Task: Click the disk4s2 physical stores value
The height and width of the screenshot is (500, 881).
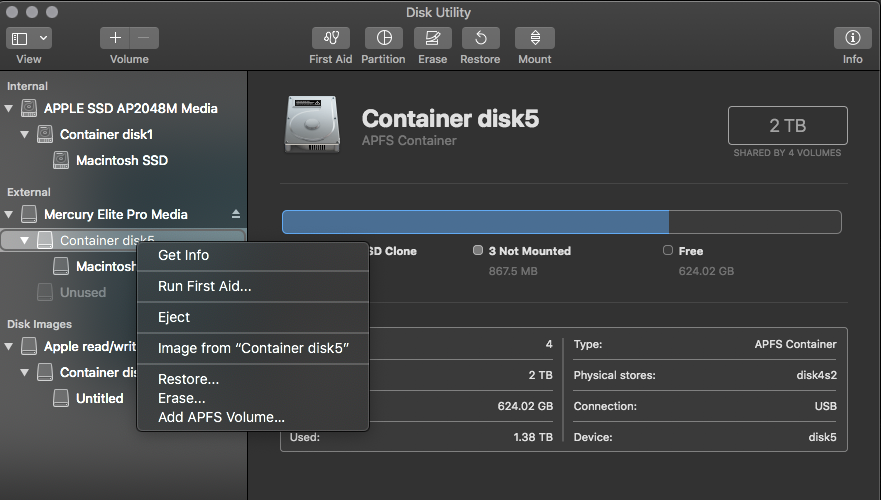Action: pyautogui.click(x=816, y=375)
